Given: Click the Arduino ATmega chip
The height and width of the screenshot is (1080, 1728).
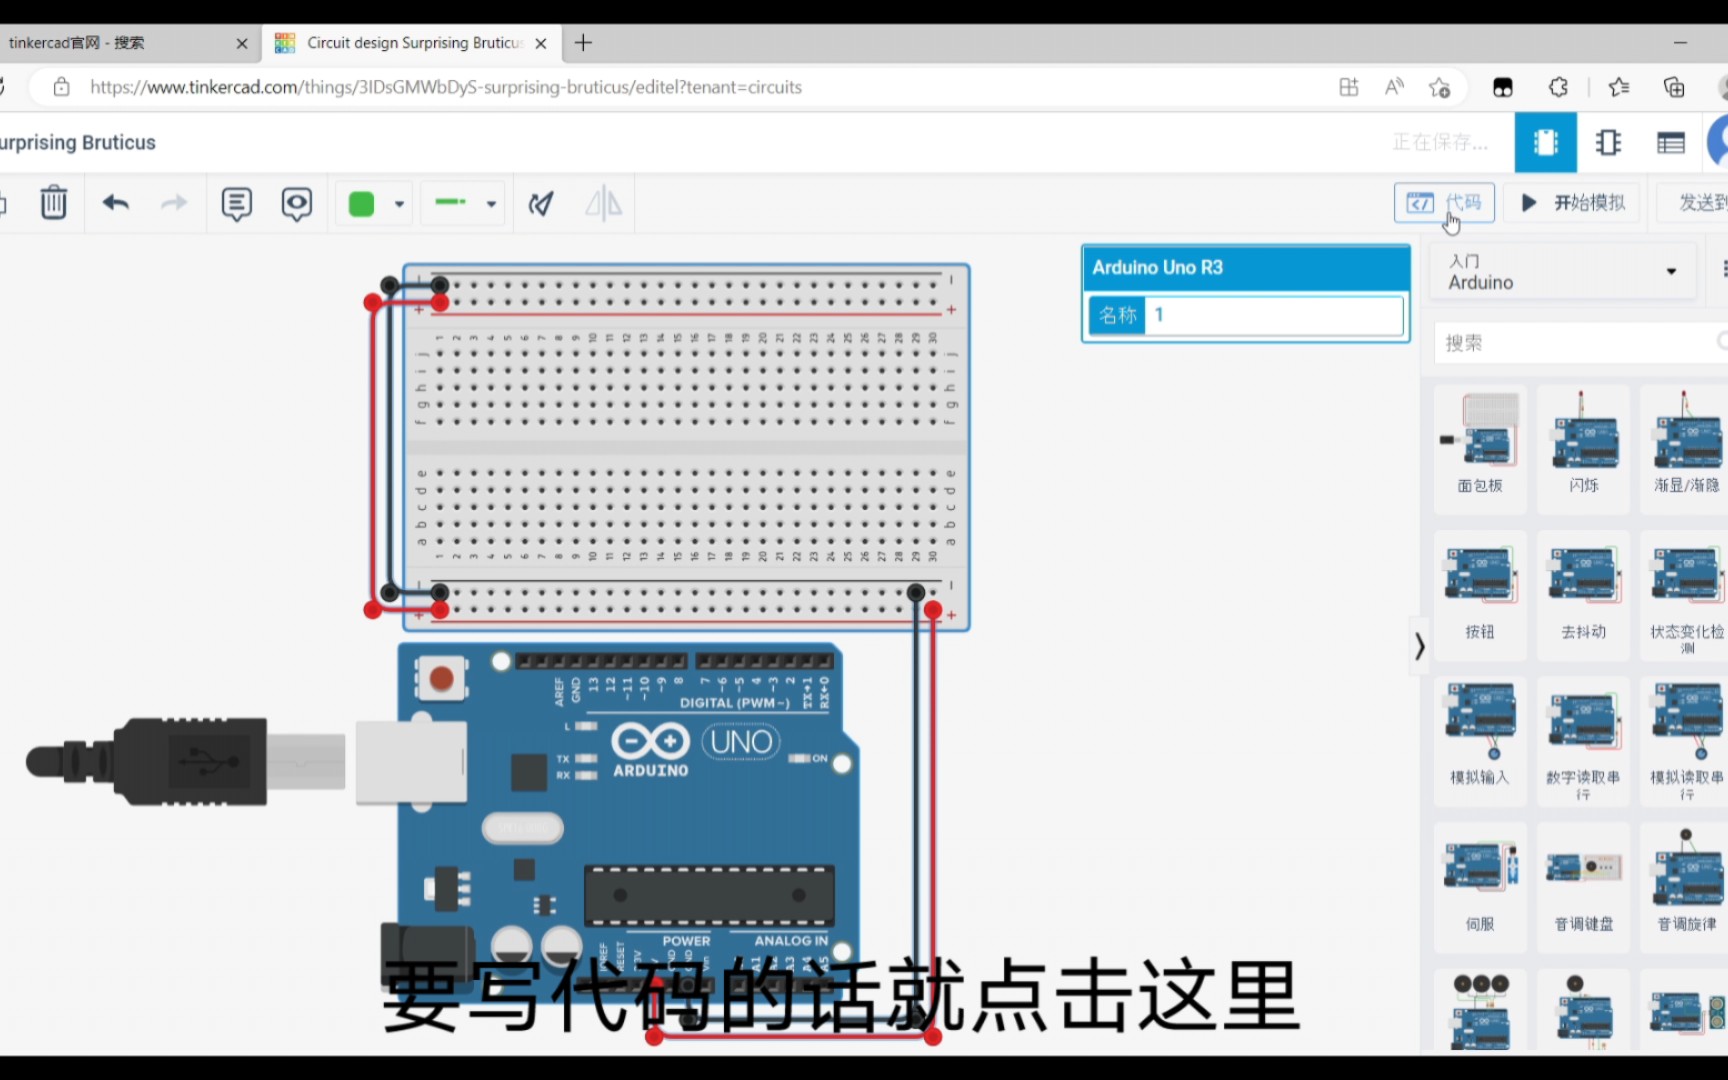Looking at the screenshot, I should (709, 895).
